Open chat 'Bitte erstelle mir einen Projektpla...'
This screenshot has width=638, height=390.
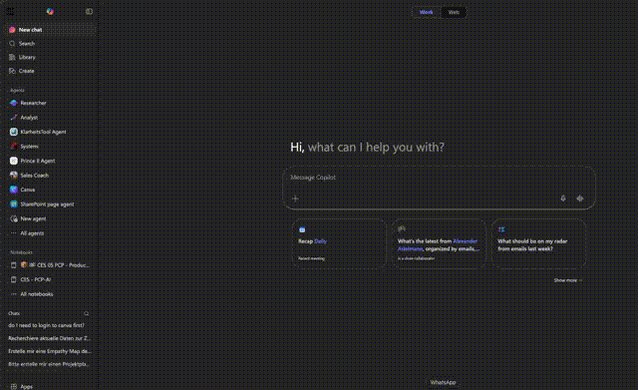50,364
